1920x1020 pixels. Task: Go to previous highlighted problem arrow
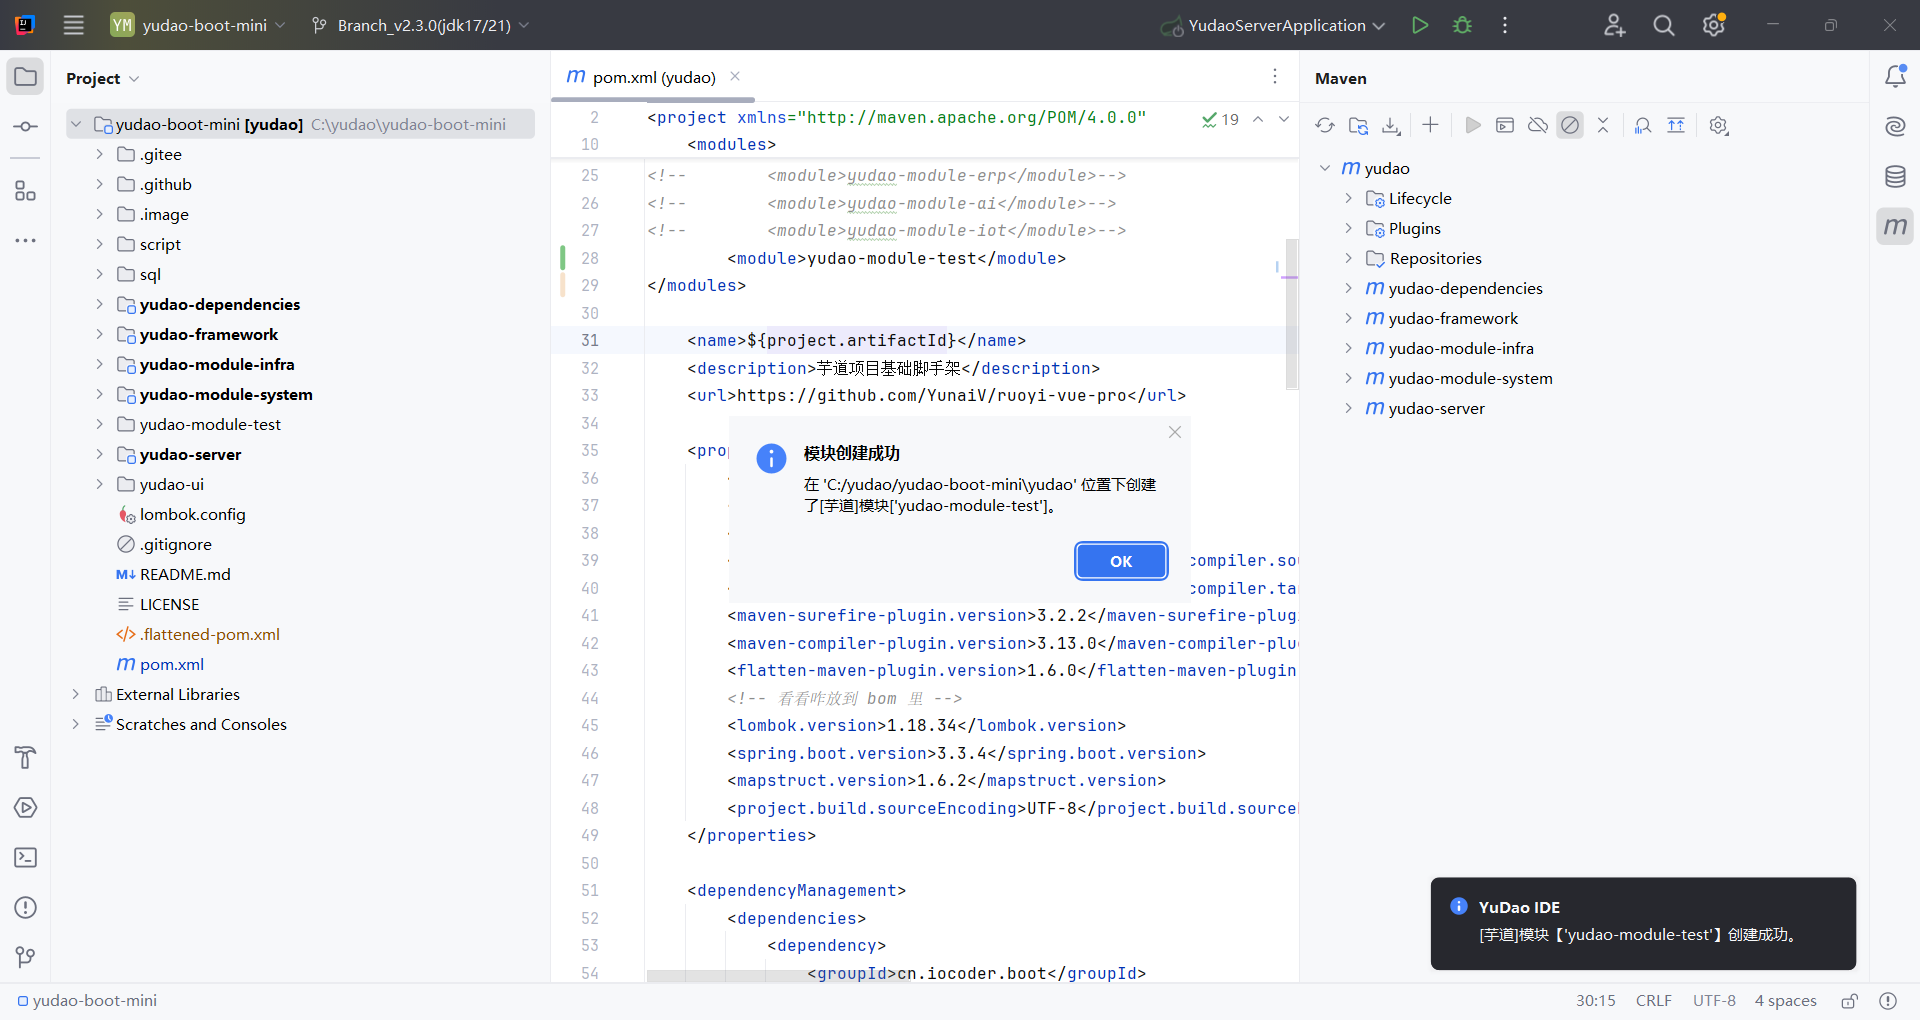[x=1258, y=119]
